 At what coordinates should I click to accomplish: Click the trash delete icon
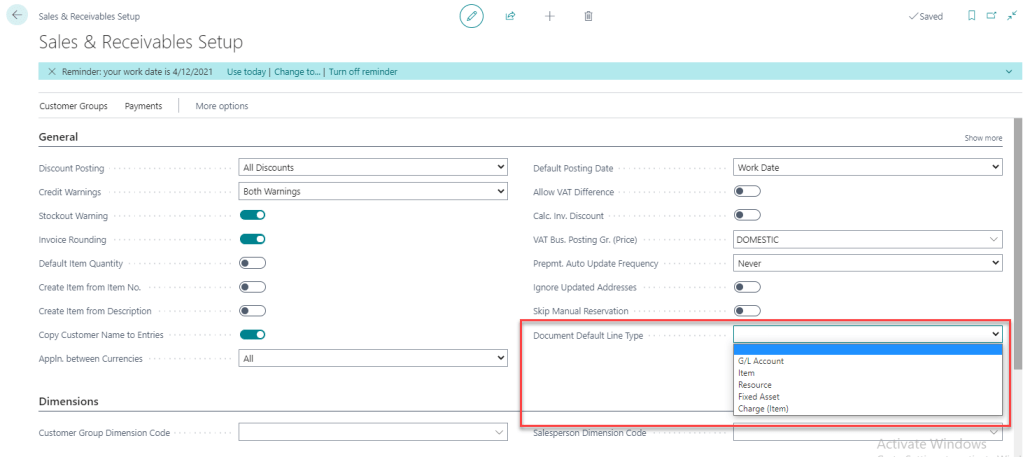(x=588, y=17)
